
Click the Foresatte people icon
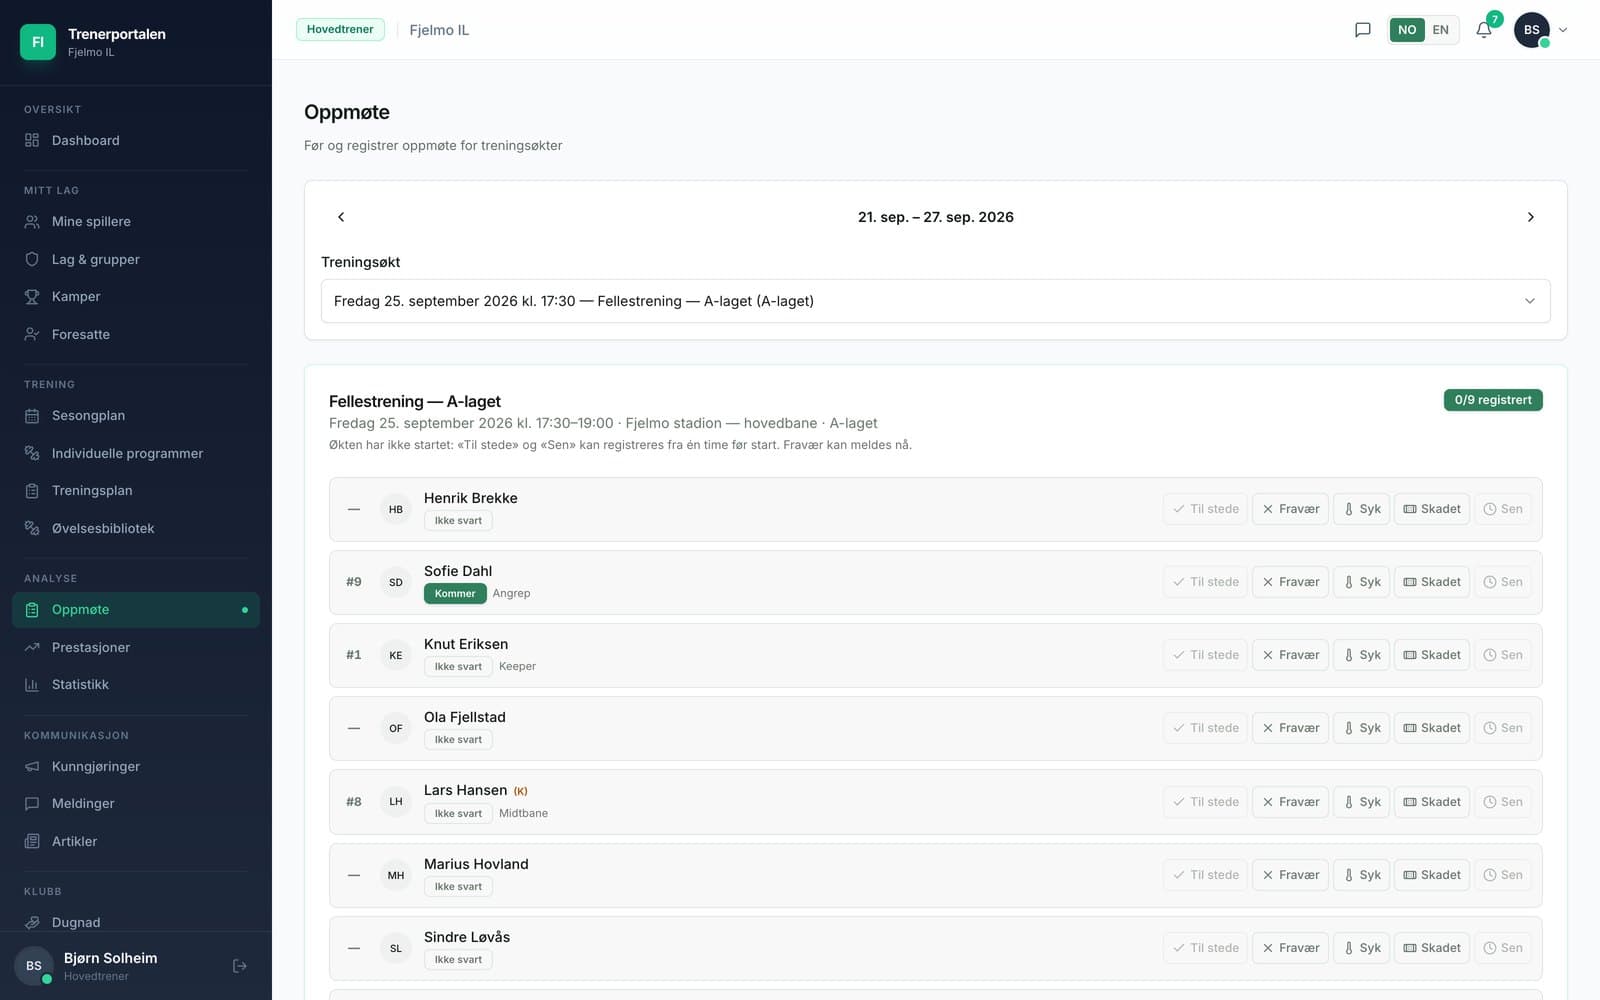(x=32, y=334)
